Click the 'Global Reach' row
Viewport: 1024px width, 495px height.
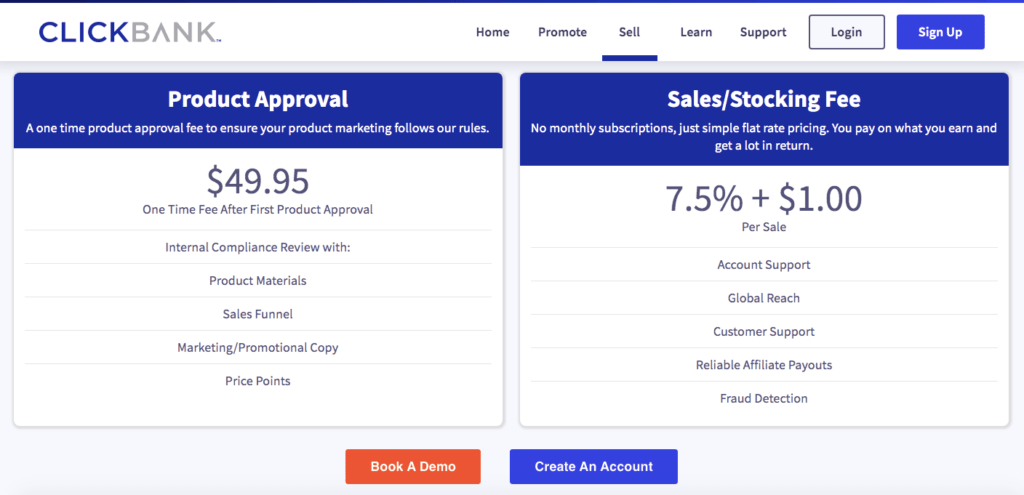coord(763,298)
